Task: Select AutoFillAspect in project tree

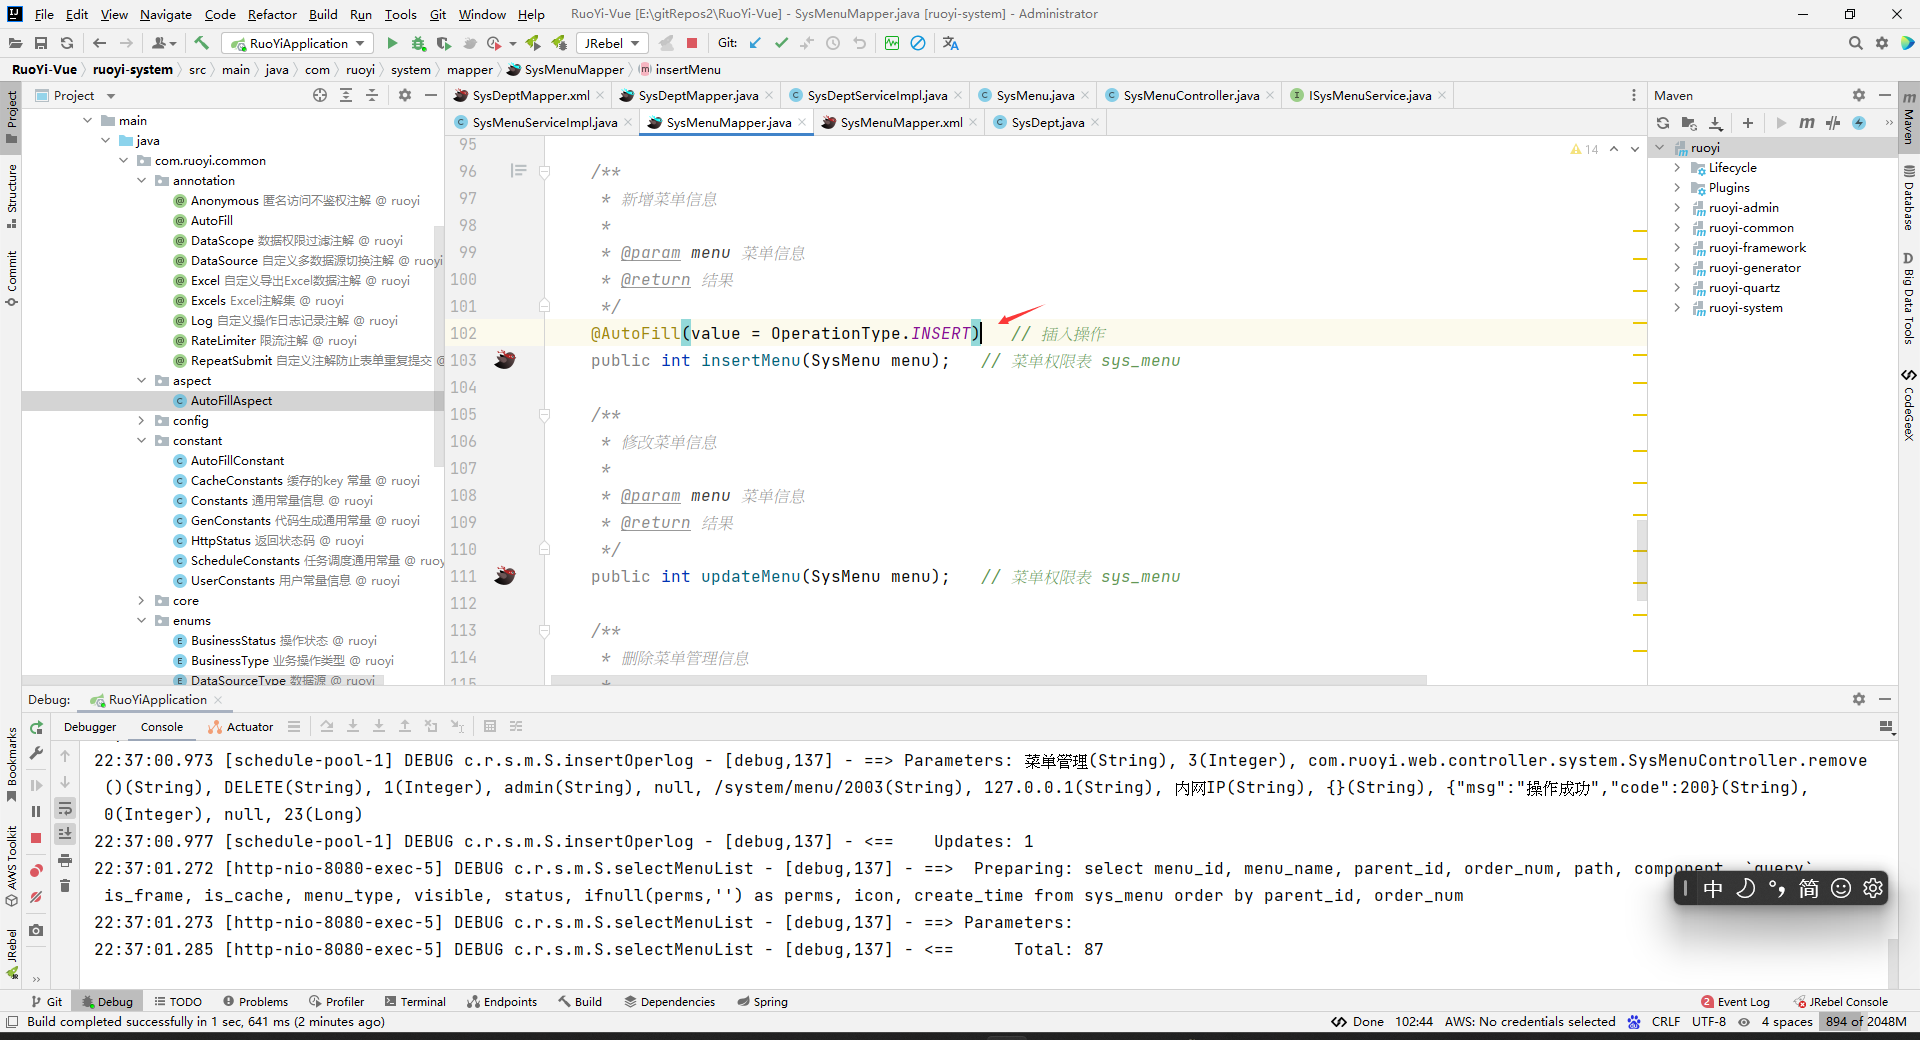Action: coord(231,401)
